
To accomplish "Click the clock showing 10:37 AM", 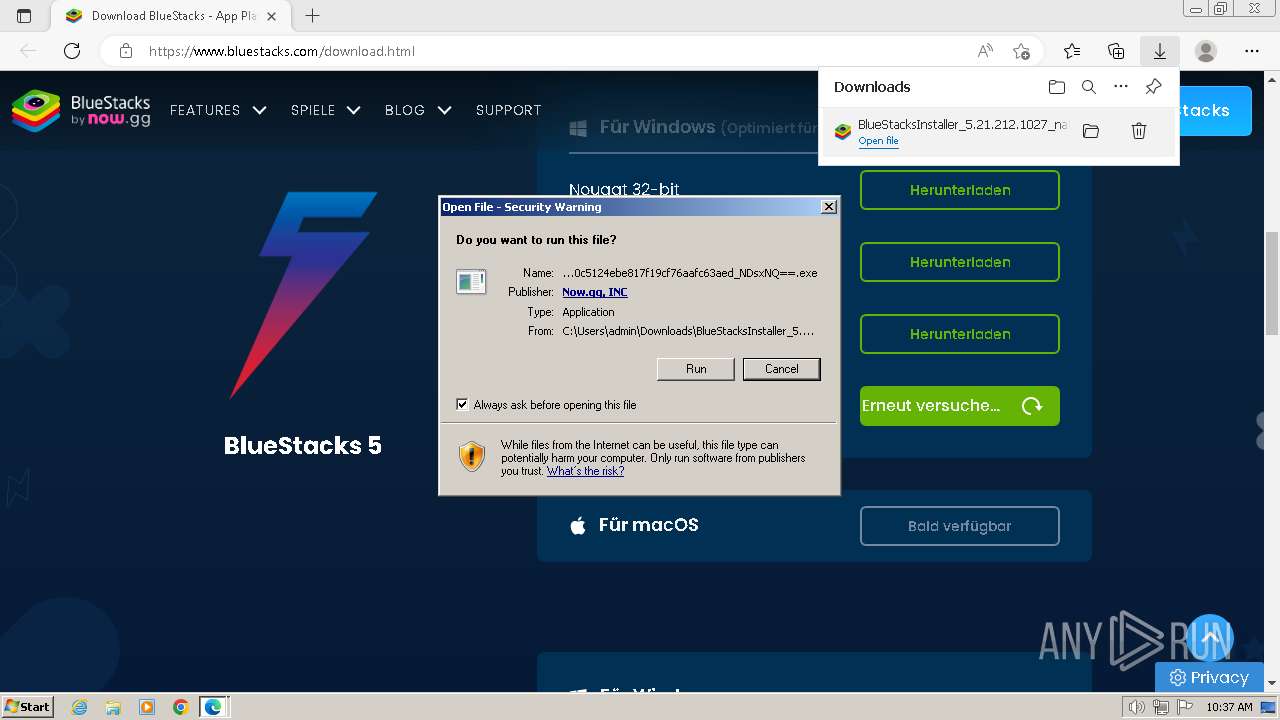I will tap(1229, 707).
